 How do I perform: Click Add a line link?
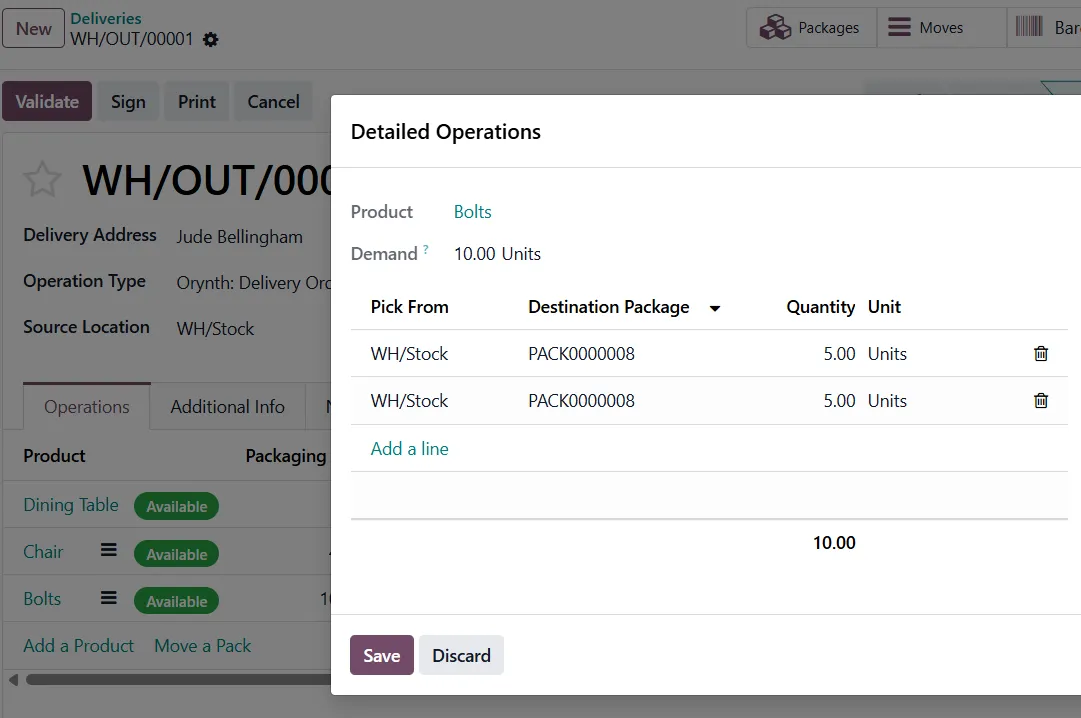410,449
